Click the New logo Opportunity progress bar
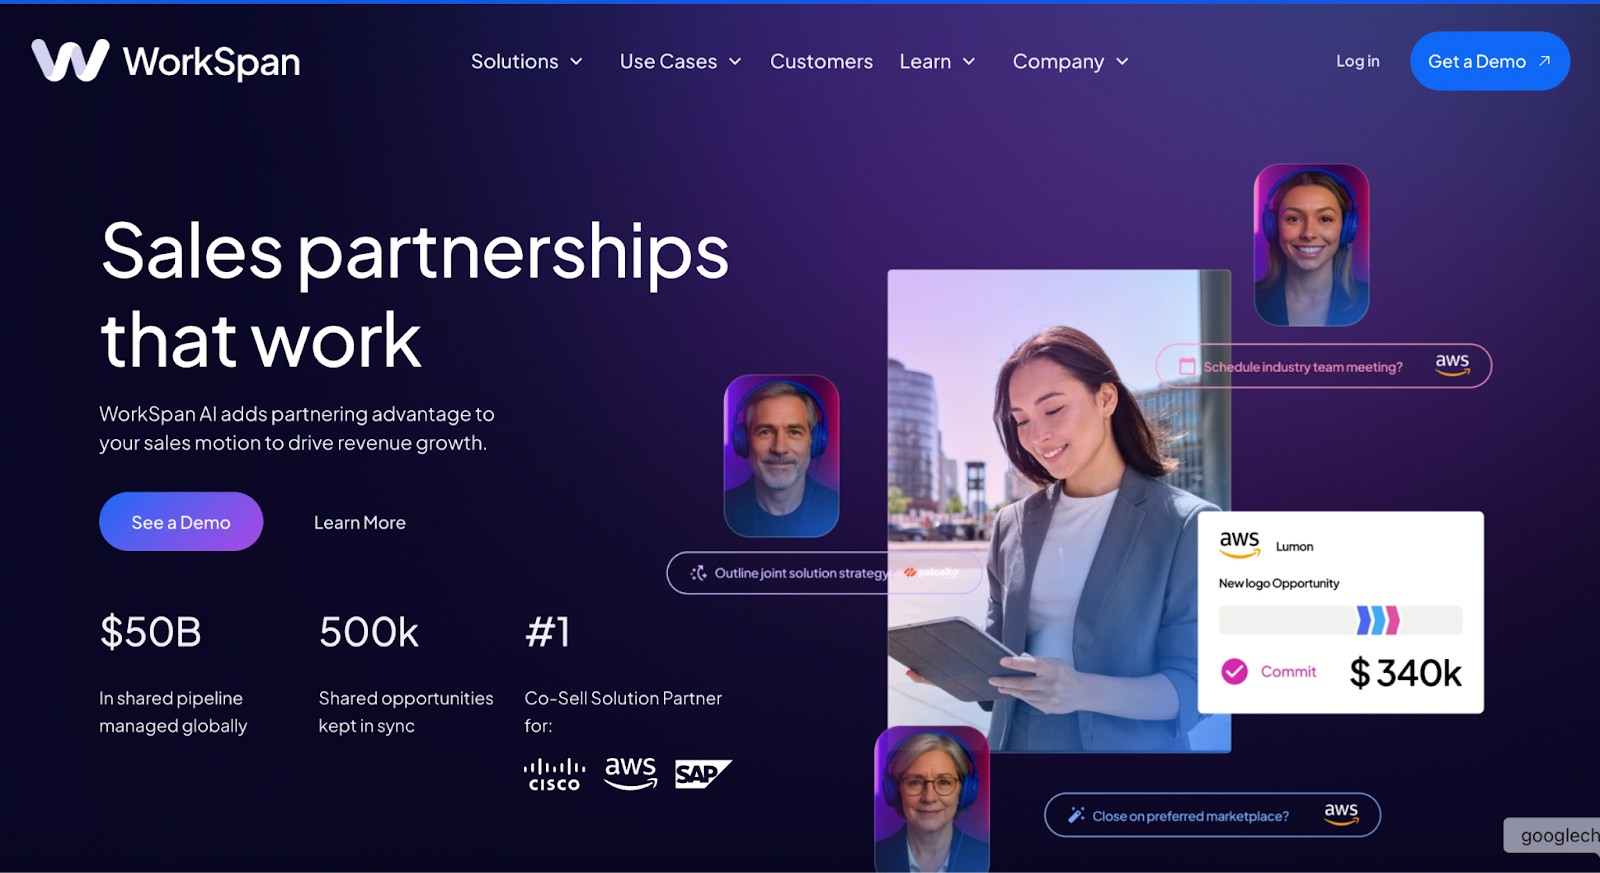This screenshot has width=1600, height=873. pyautogui.click(x=1340, y=620)
